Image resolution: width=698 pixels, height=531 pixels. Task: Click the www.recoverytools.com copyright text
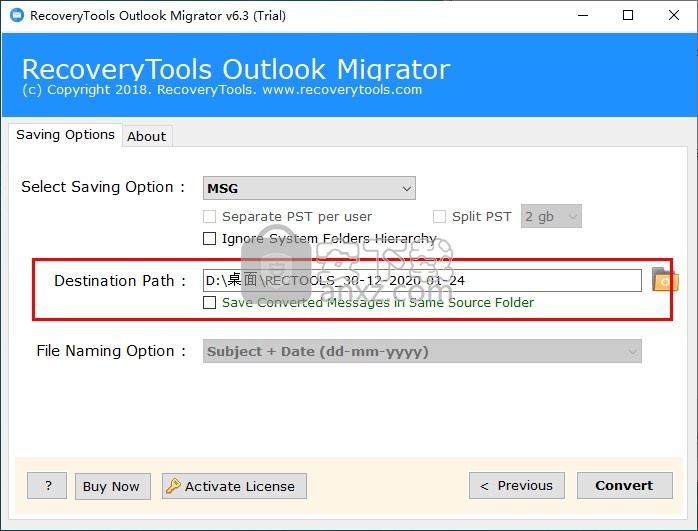click(x=222, y=89)
